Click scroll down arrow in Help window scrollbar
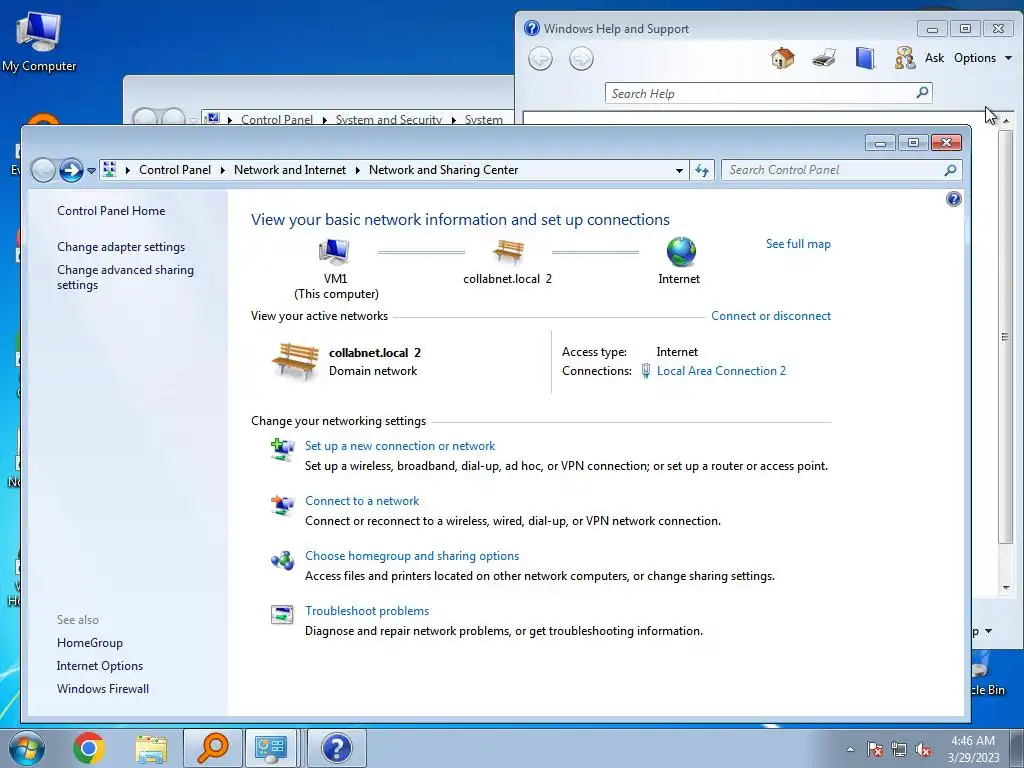 (1006, 588)
